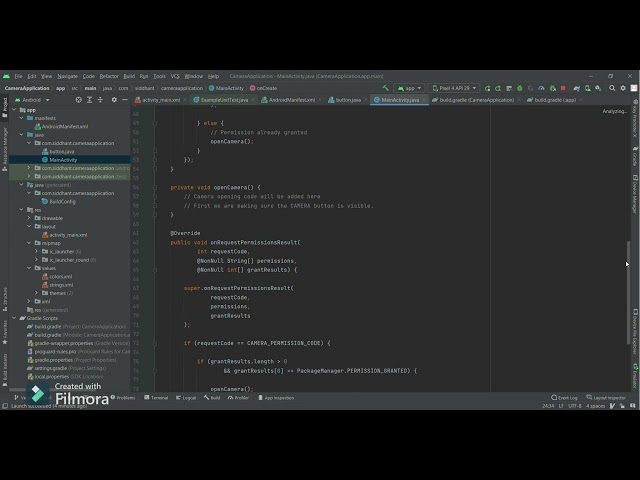Open the Logcat tool window
This screenshot has height=480, width=640.
click(x=186, y=398)
